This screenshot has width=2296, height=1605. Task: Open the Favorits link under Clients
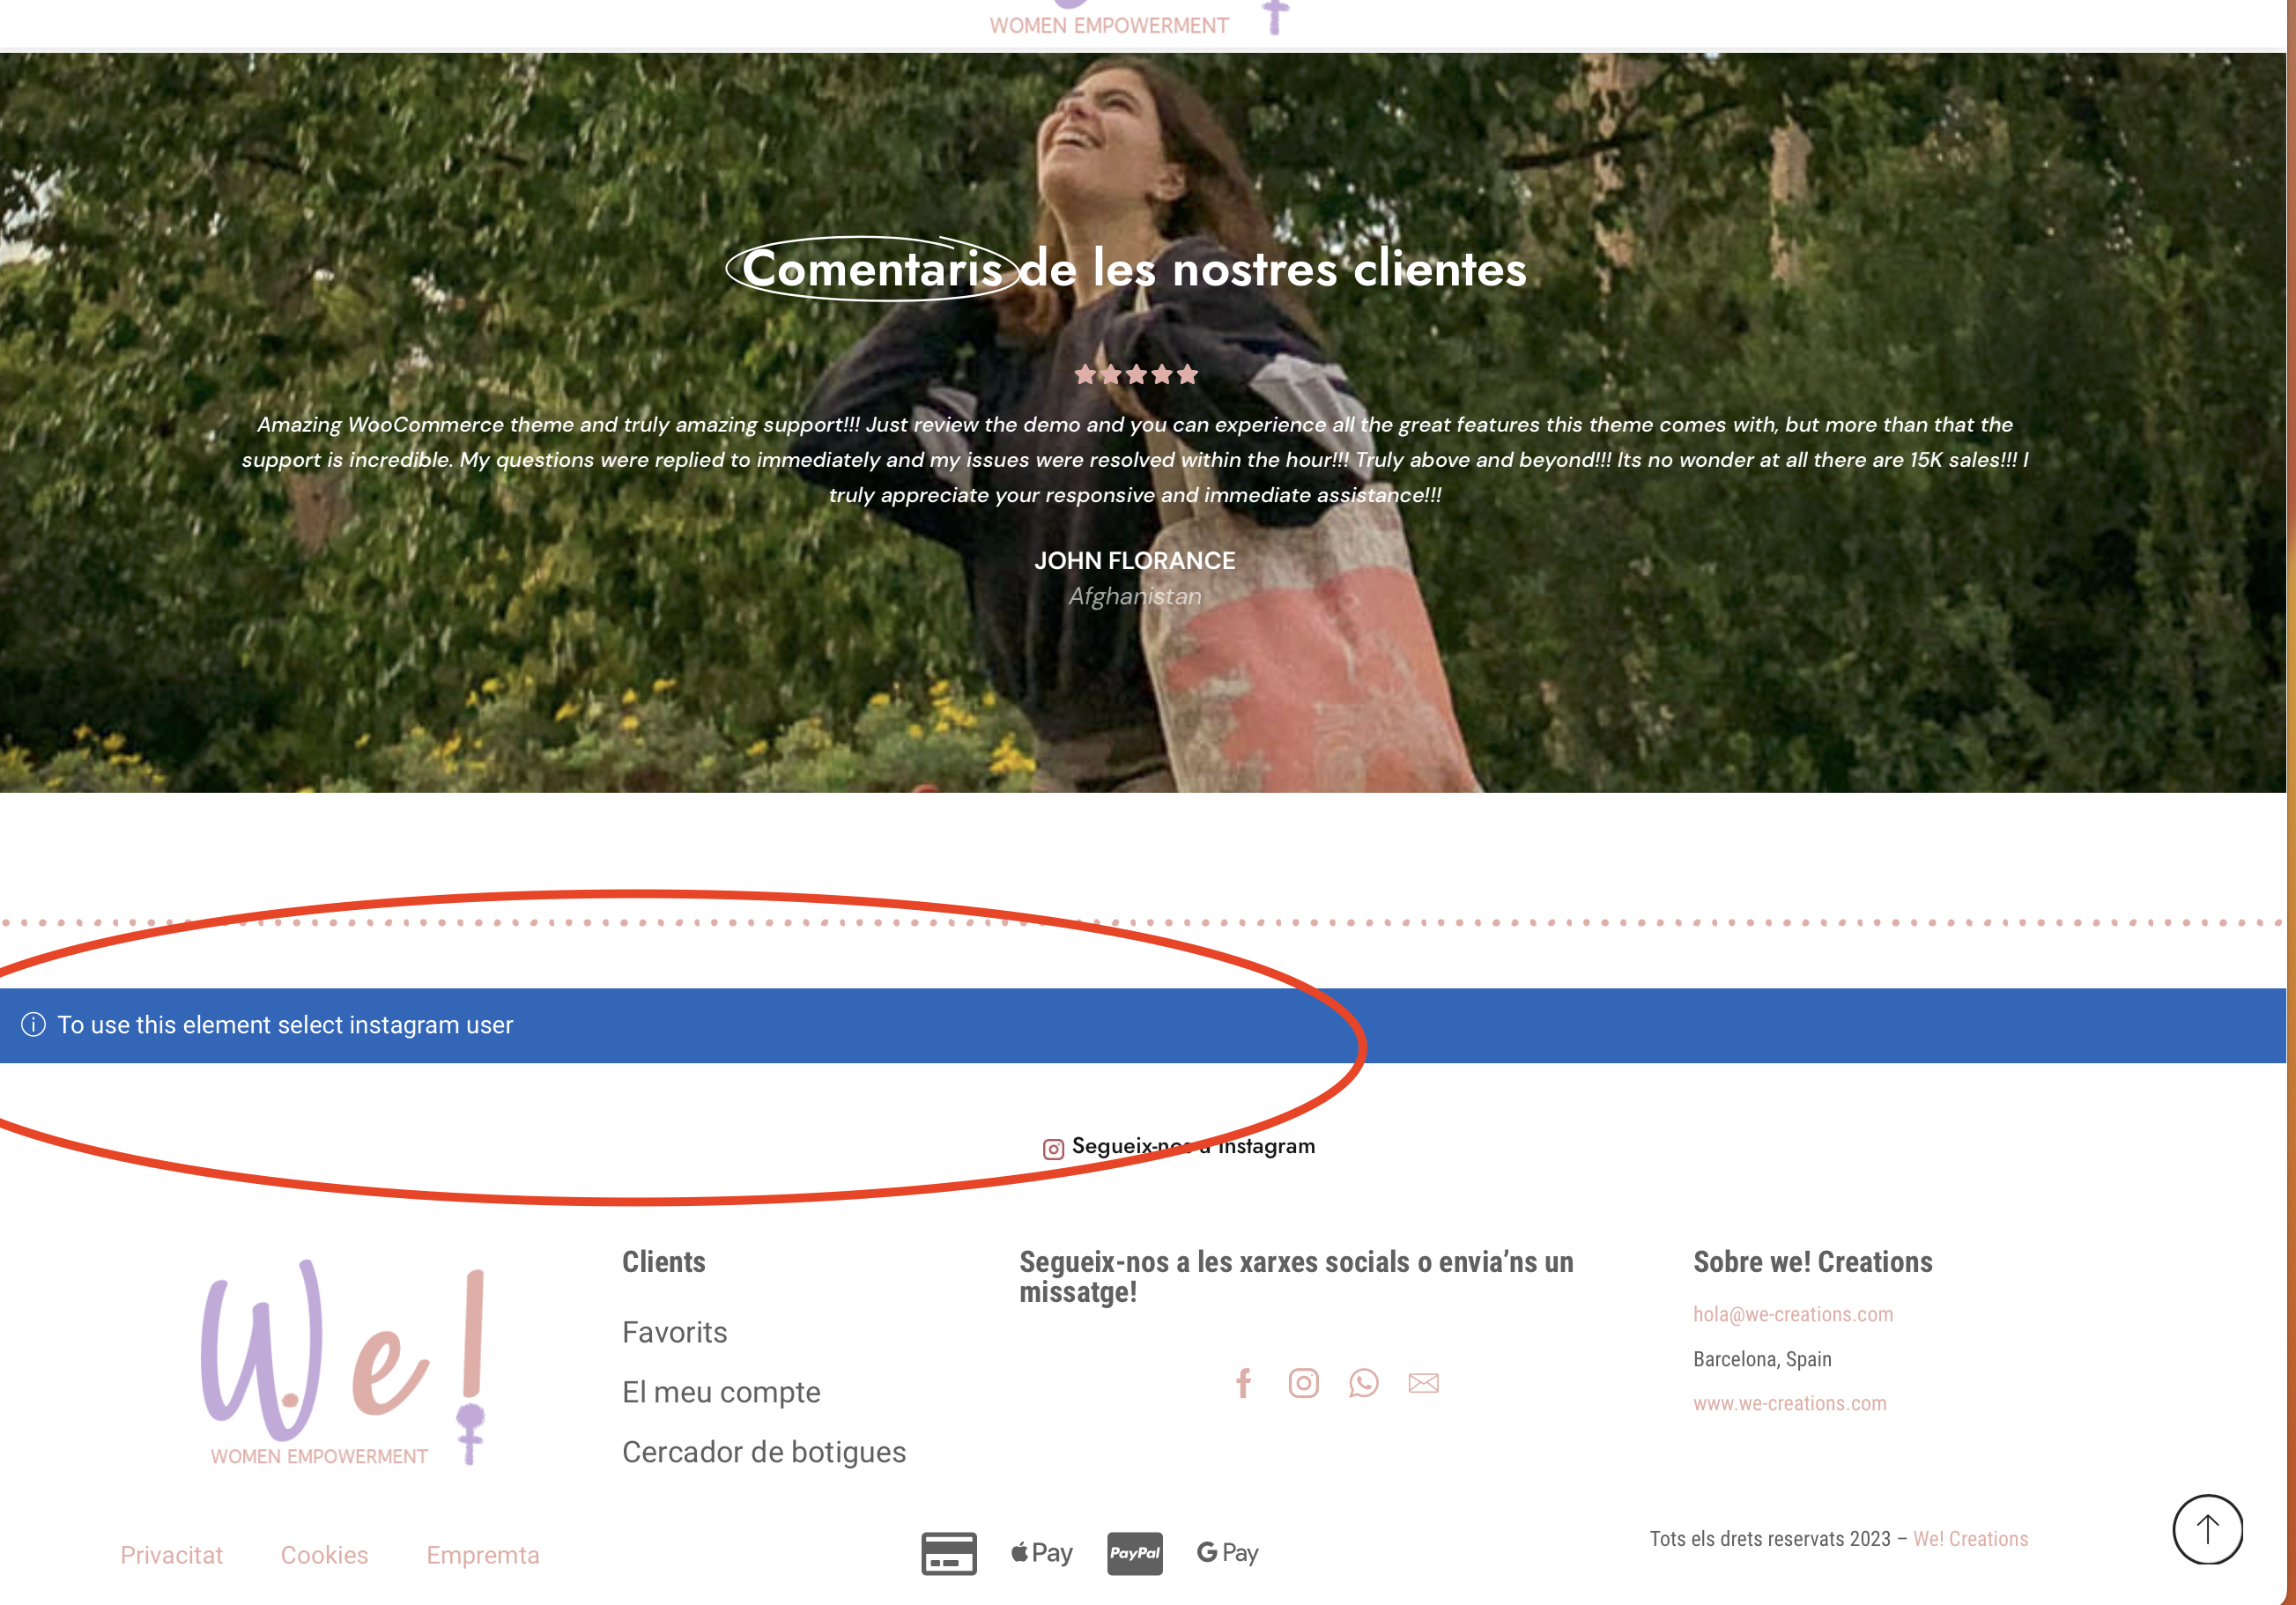pyautogui.click(x=674, y=1332)
